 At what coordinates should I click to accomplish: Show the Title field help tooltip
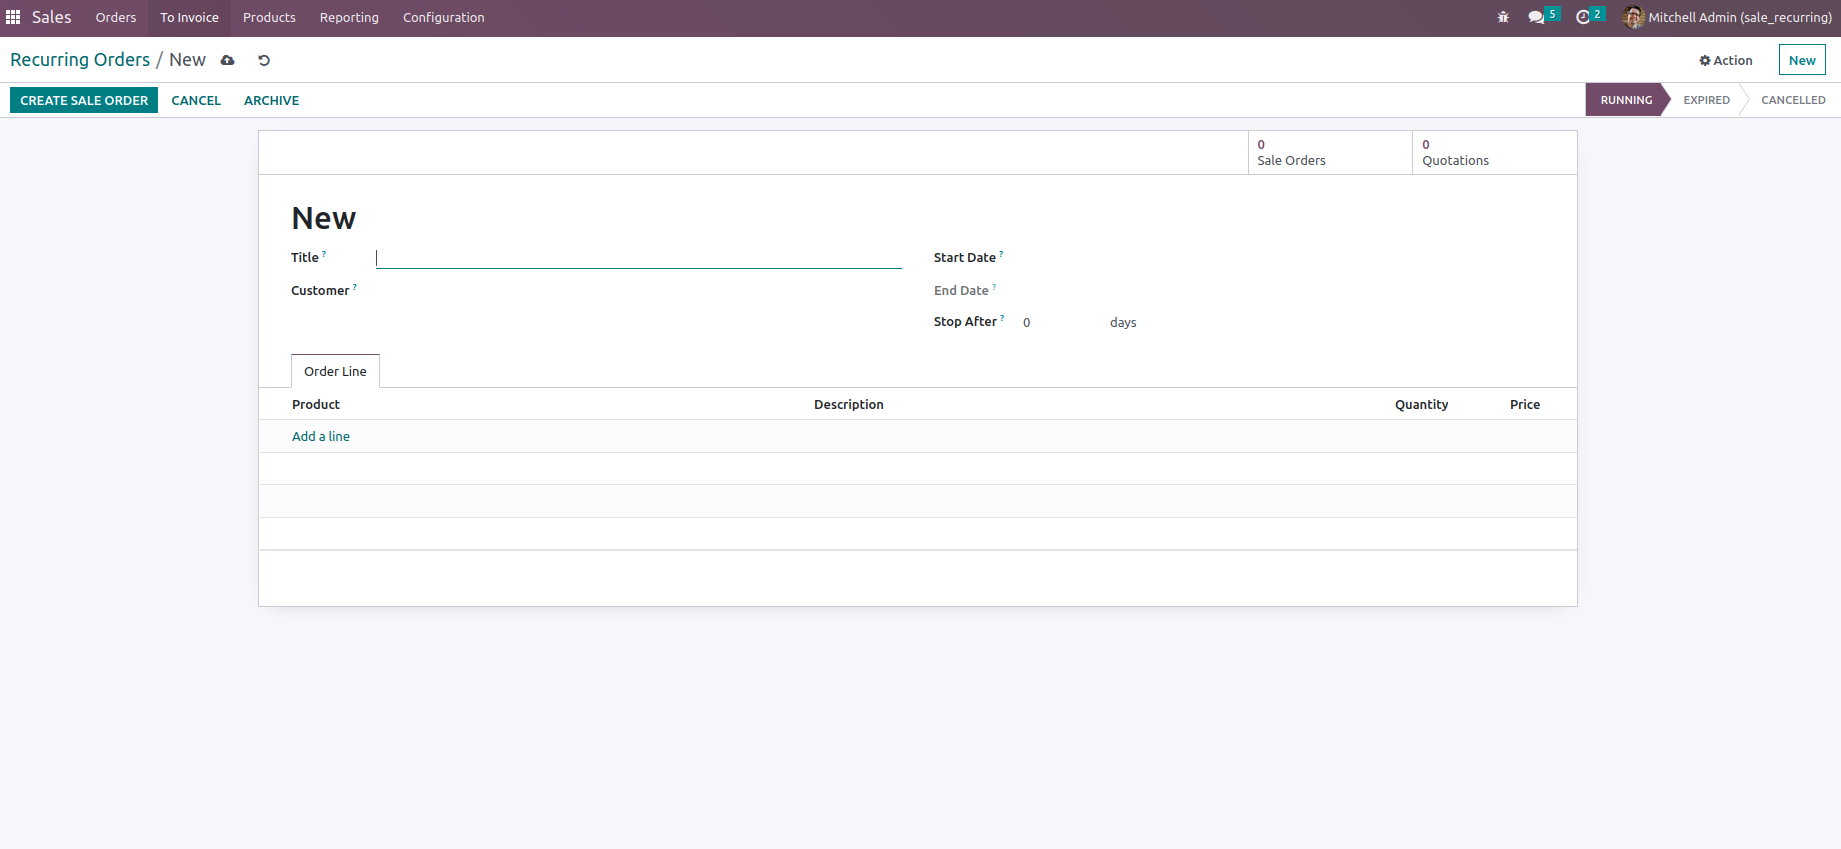pos(324,254)
